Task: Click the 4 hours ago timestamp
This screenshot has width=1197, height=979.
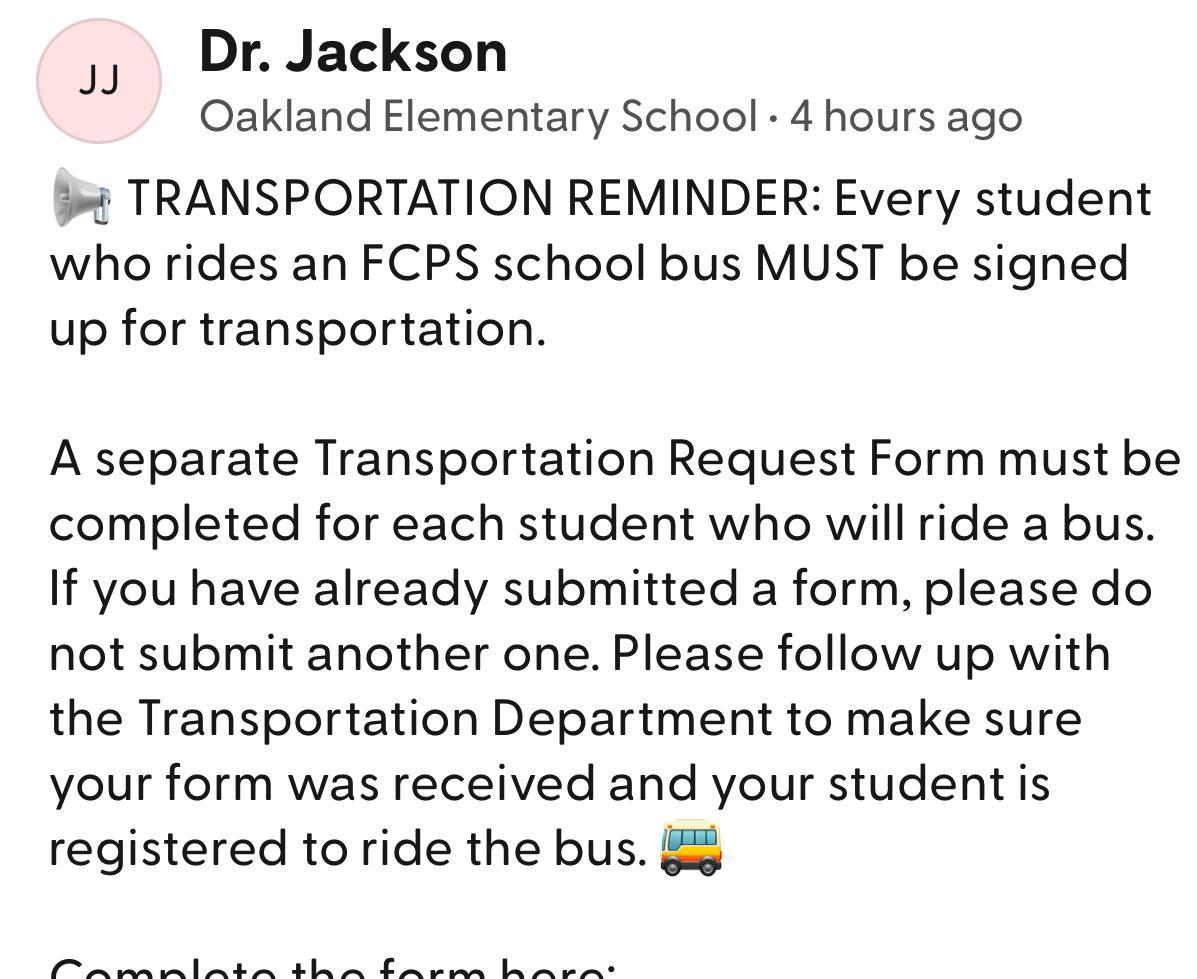Action: (906, 117)
